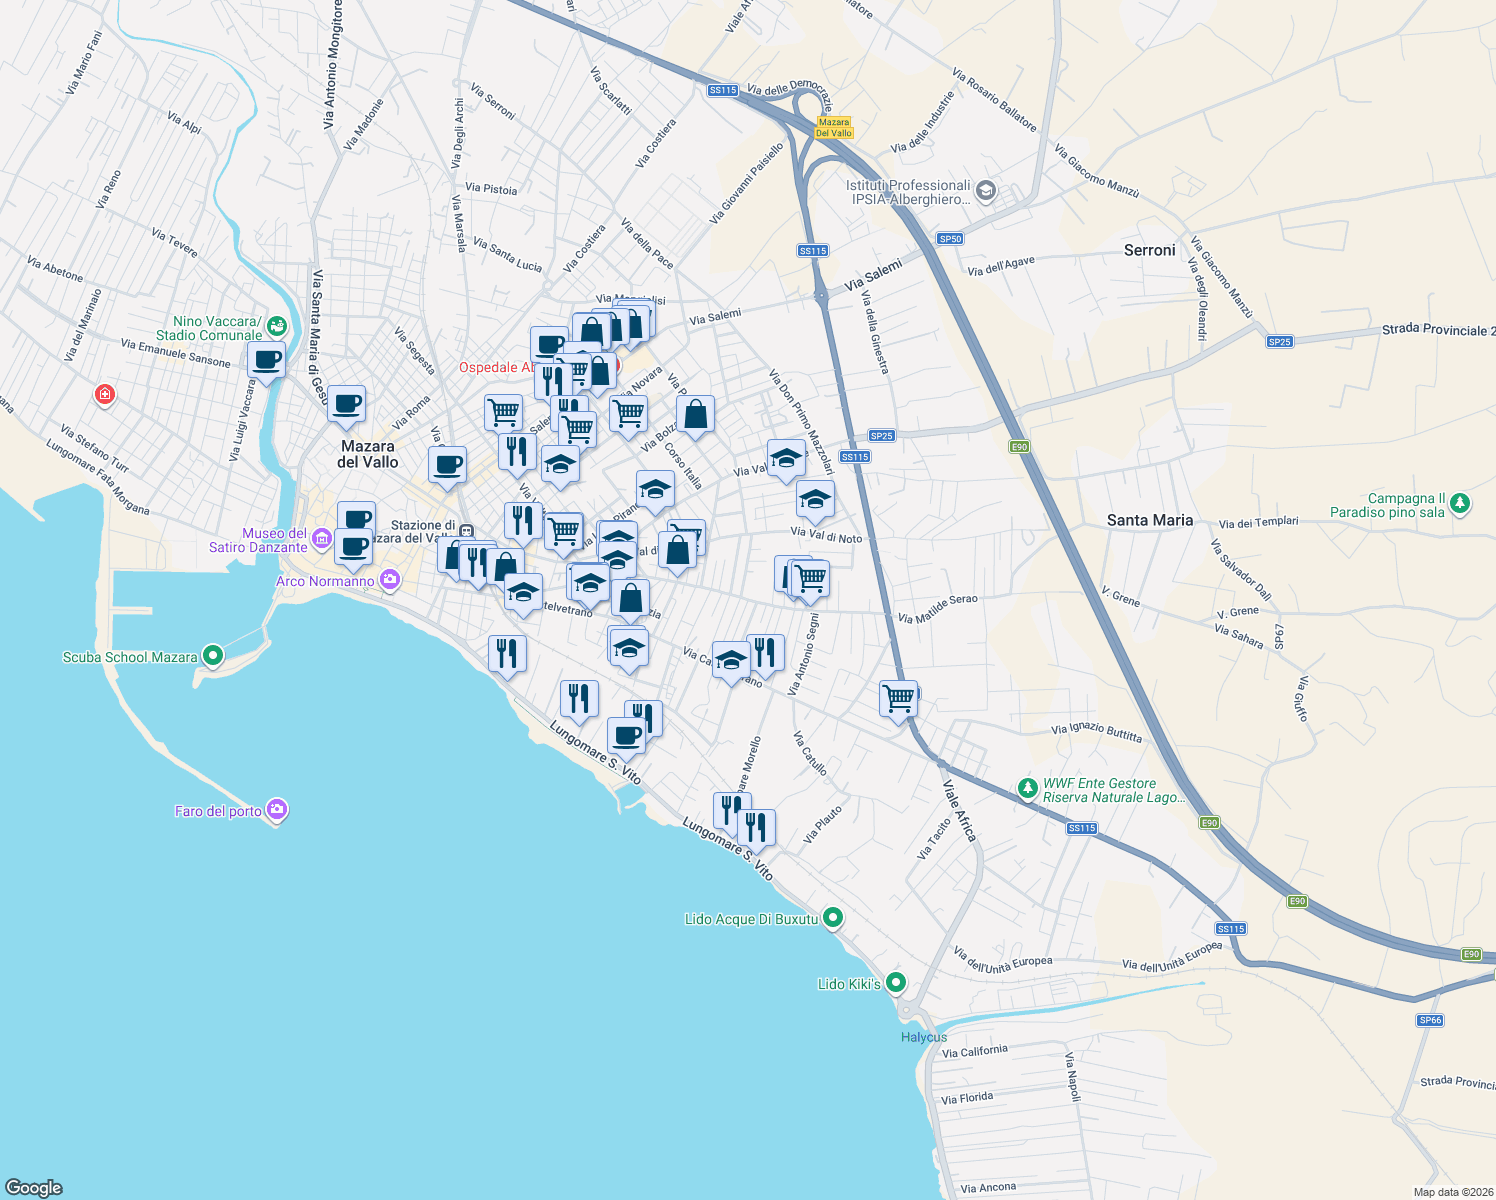Image resolution: width=1496 pixels, height=1200 pixels.
Task: Select the cafe marker near Via Santa Maria di Gesù
Action: click(x=346, y=405)
